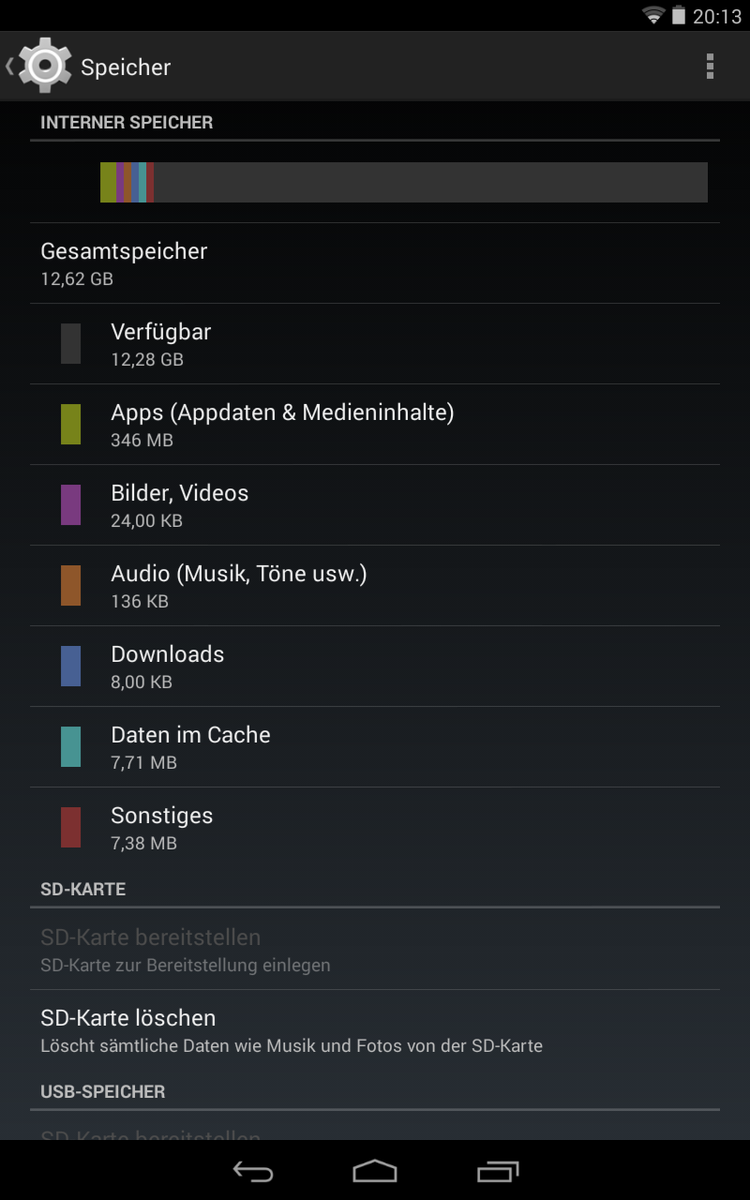
Task: Select Daten im Cache to clear cache
Action: point(191,747)
